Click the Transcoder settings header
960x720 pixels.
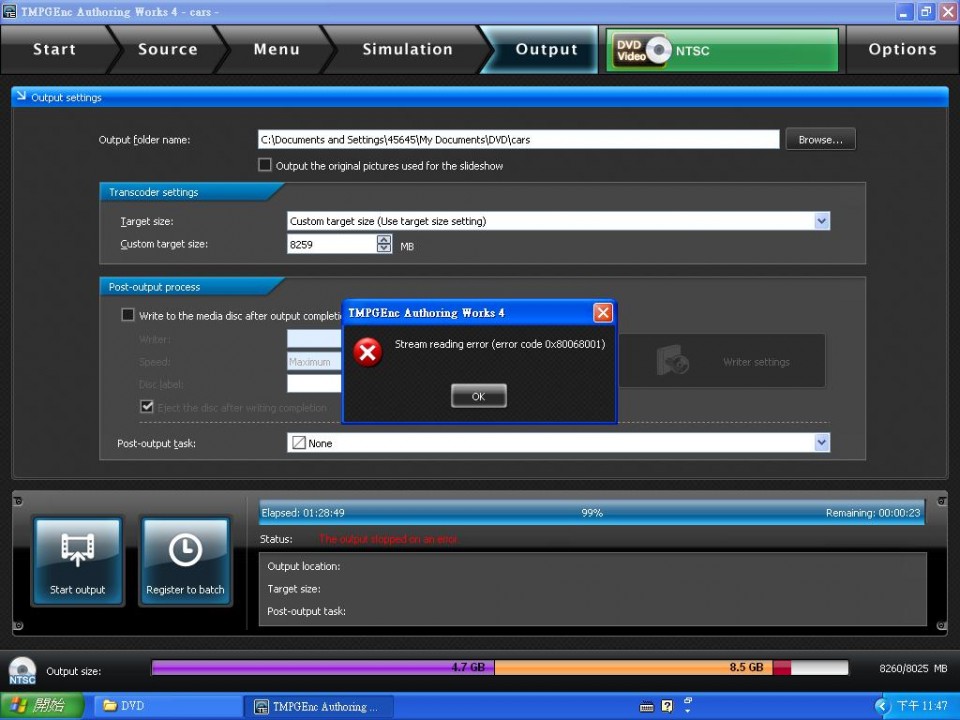tap(153, 192)
